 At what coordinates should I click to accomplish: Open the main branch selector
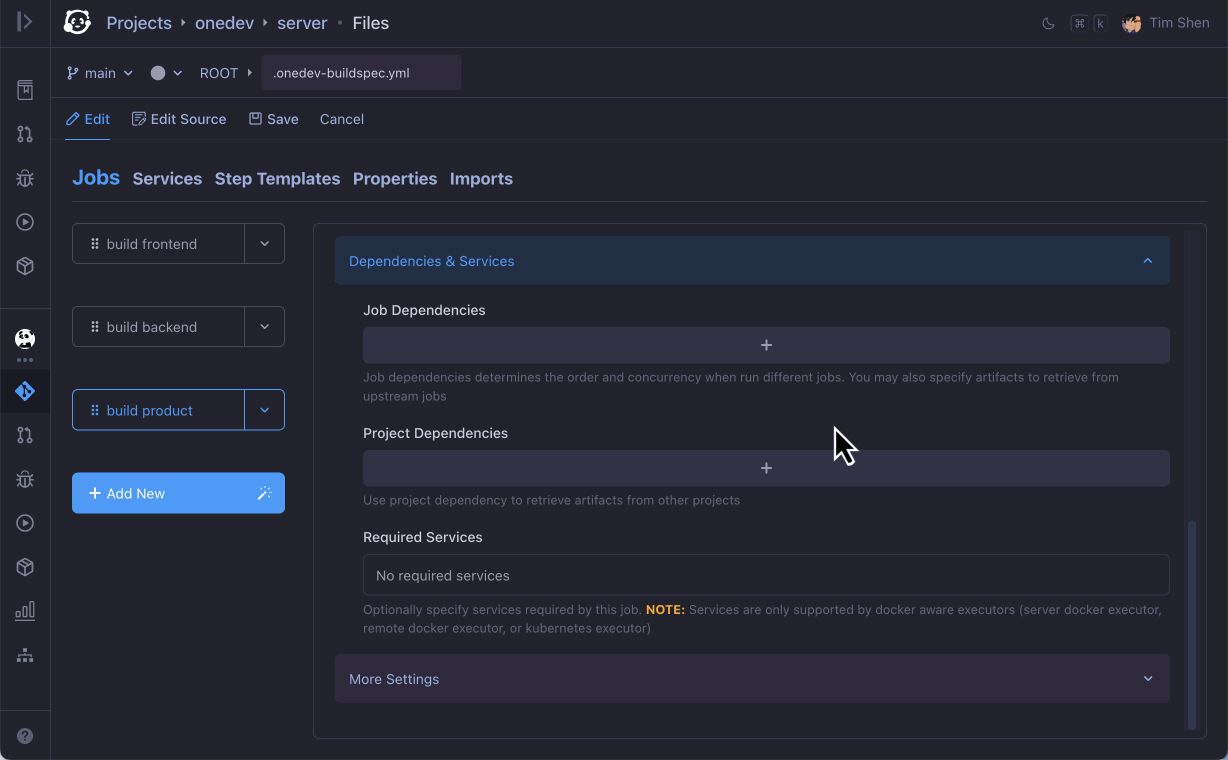[x=99, y=72]
